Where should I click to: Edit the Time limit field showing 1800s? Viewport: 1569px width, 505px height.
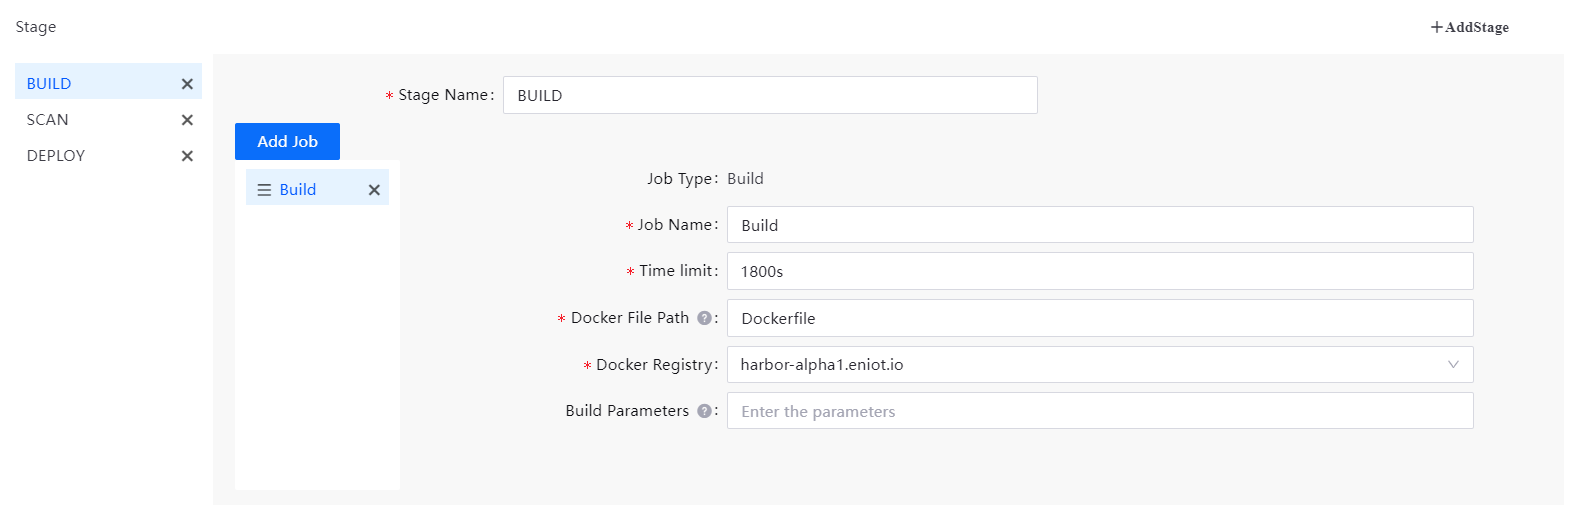pyautogui.click(x=1100, y=271)
